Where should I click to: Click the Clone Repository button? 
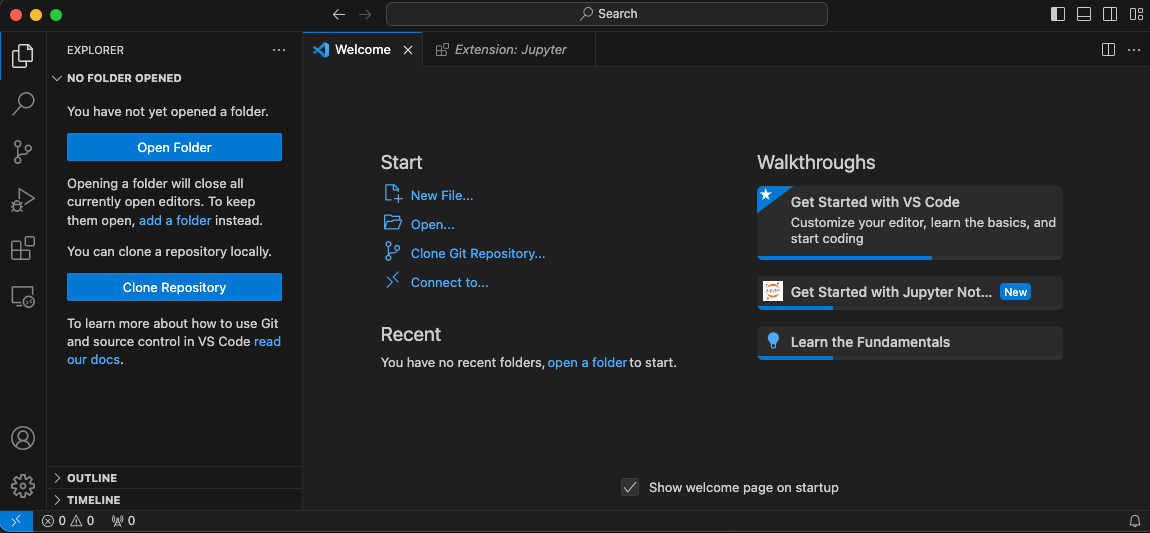click(175, 287)
